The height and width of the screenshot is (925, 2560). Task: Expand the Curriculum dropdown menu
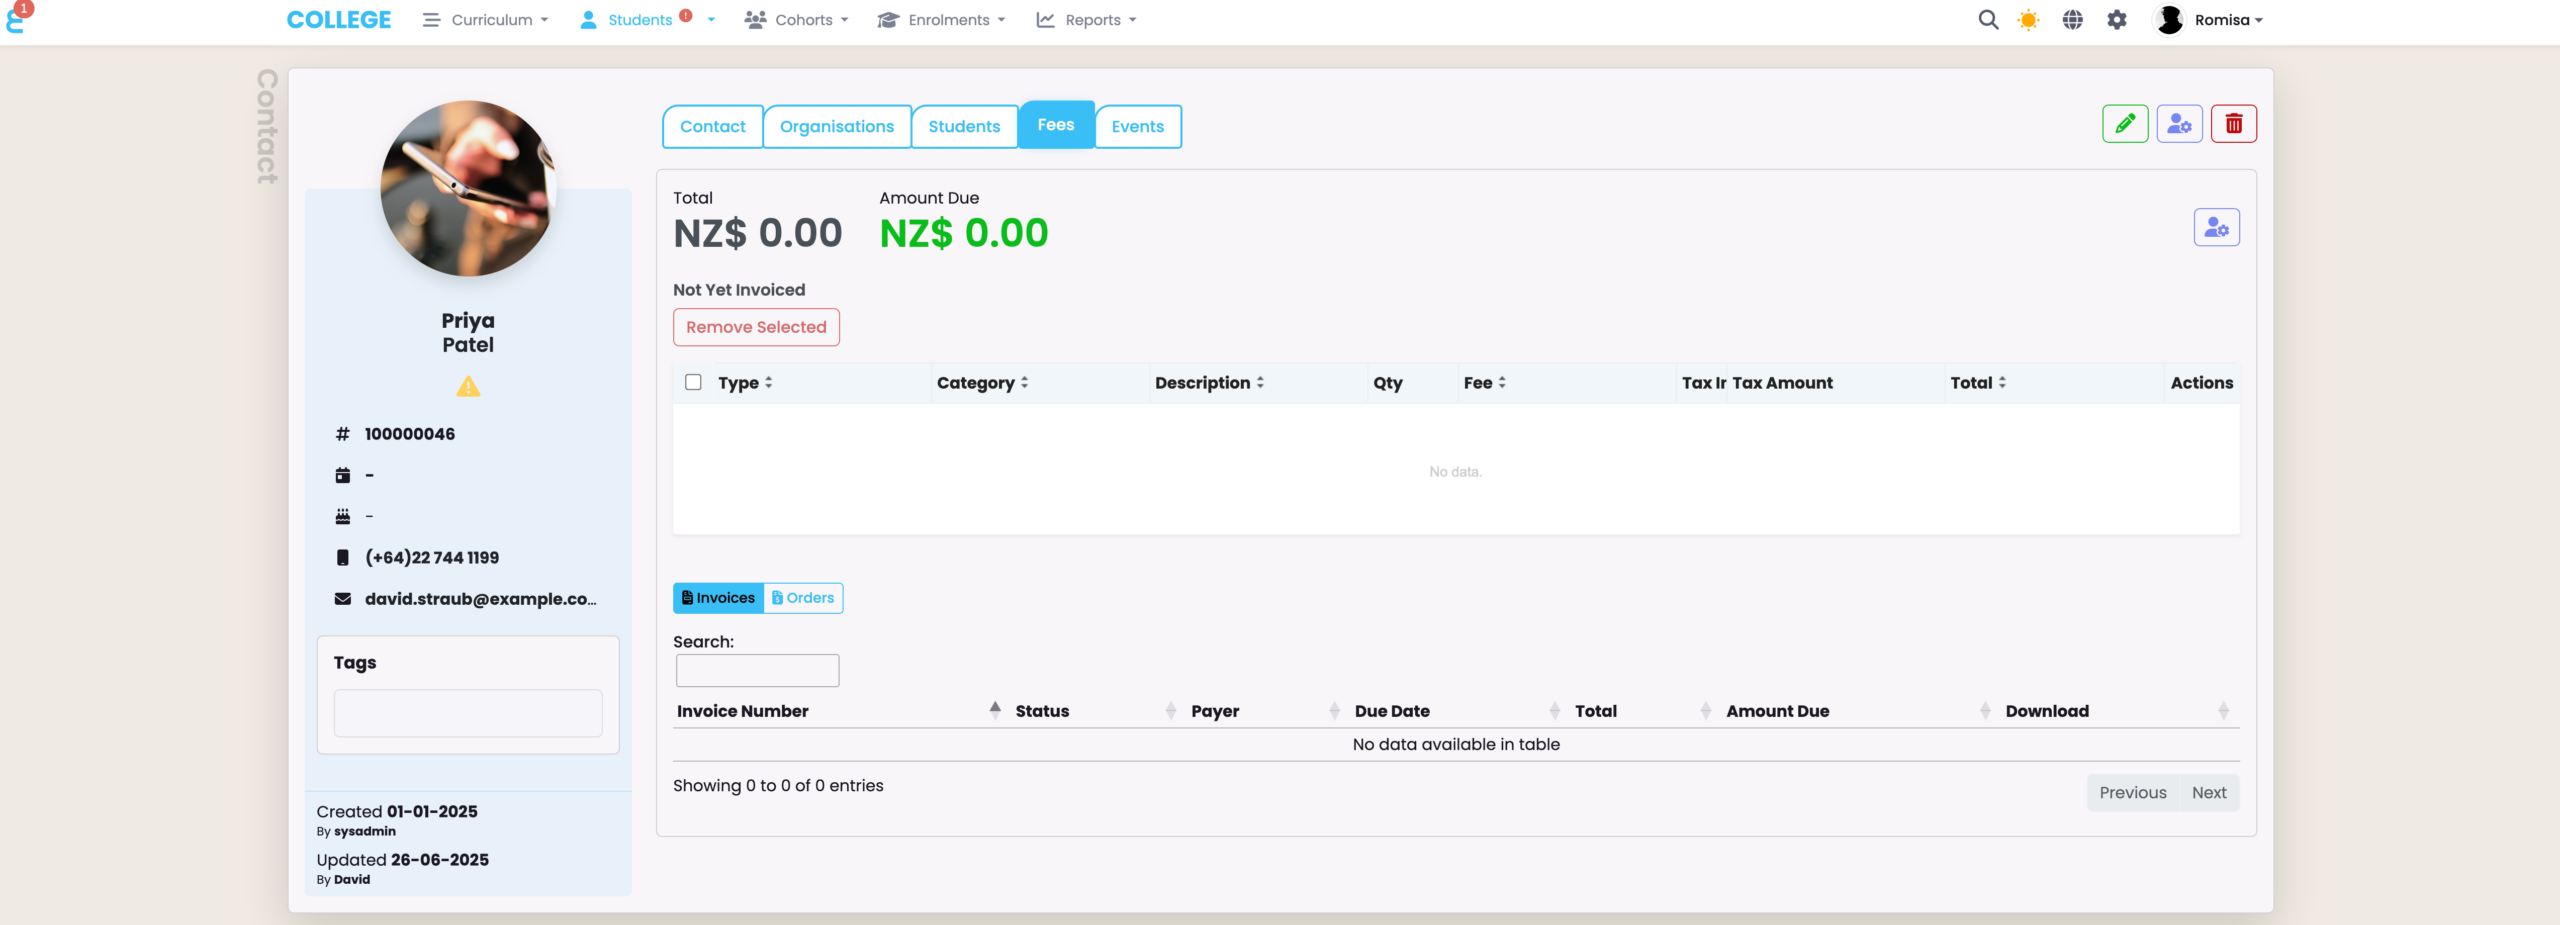pyautogui.click(x=486, y=20)
